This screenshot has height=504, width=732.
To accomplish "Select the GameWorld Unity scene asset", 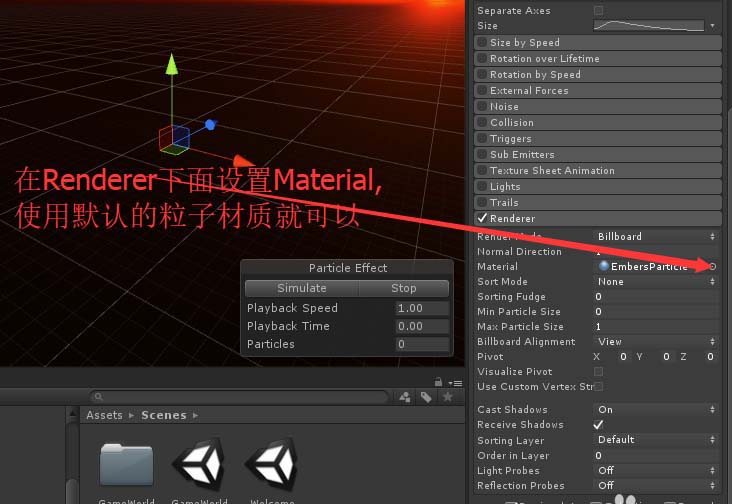I will tap(199, 465).
